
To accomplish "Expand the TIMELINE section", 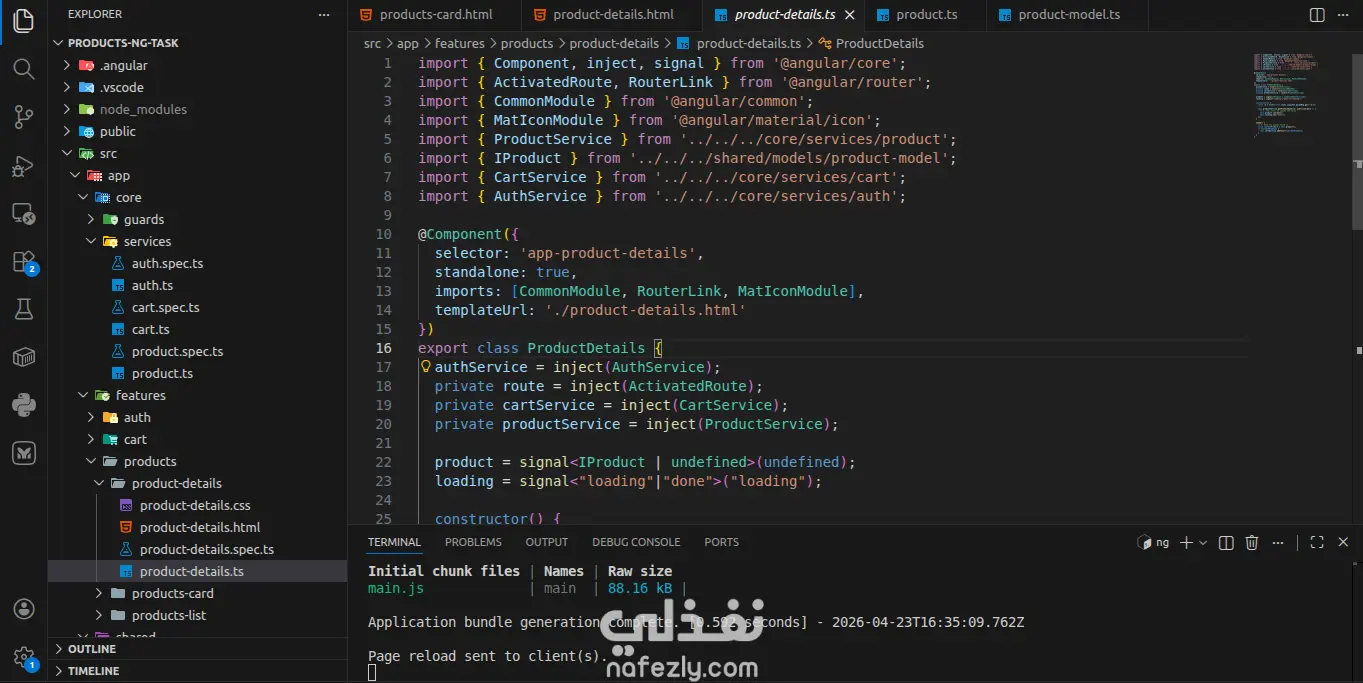I will [x=199, y=671].
